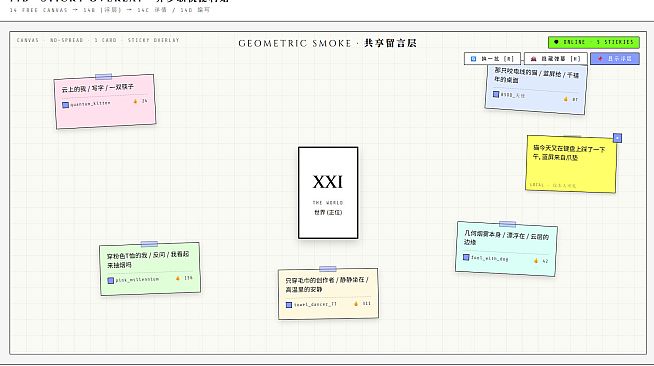Click quantum_kitten's blue avatar square

pyautogui.click(x=65, y=105)
